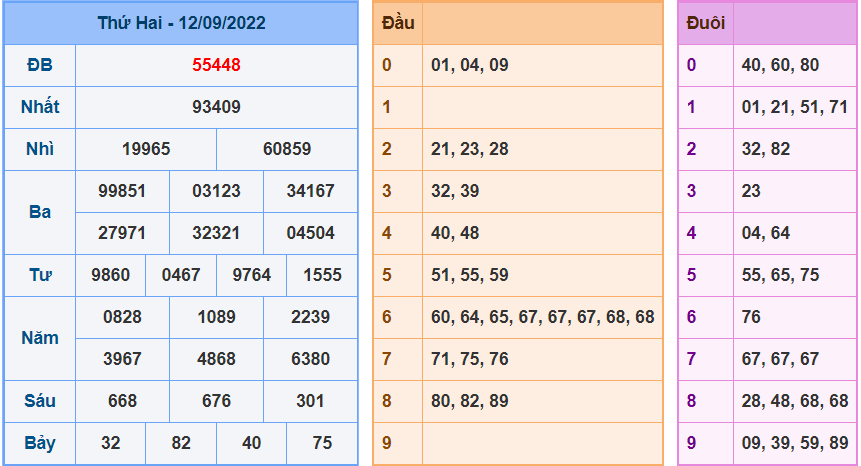Click Đầu row 6 values starting "60, 64, 65"
This screenshot has height=466, width=861.
tap(543, 317)
